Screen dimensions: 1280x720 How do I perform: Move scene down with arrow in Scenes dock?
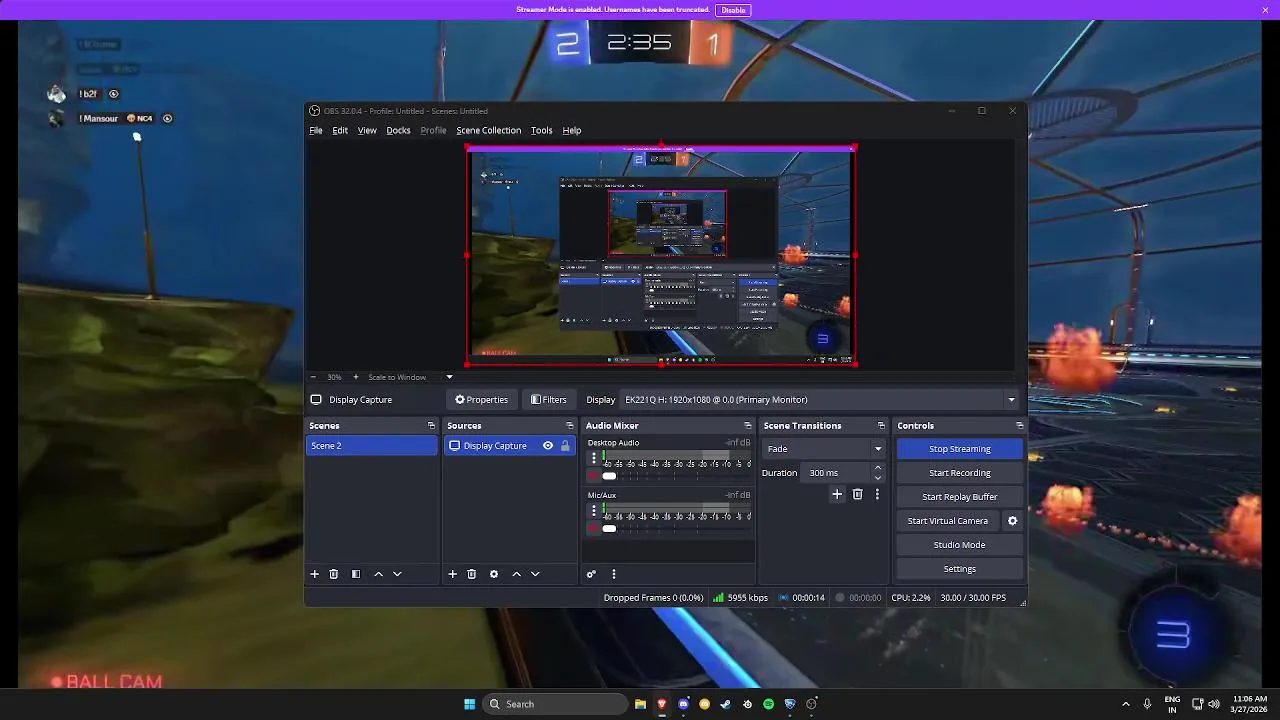pyautogui.click(x=397, y=574)
